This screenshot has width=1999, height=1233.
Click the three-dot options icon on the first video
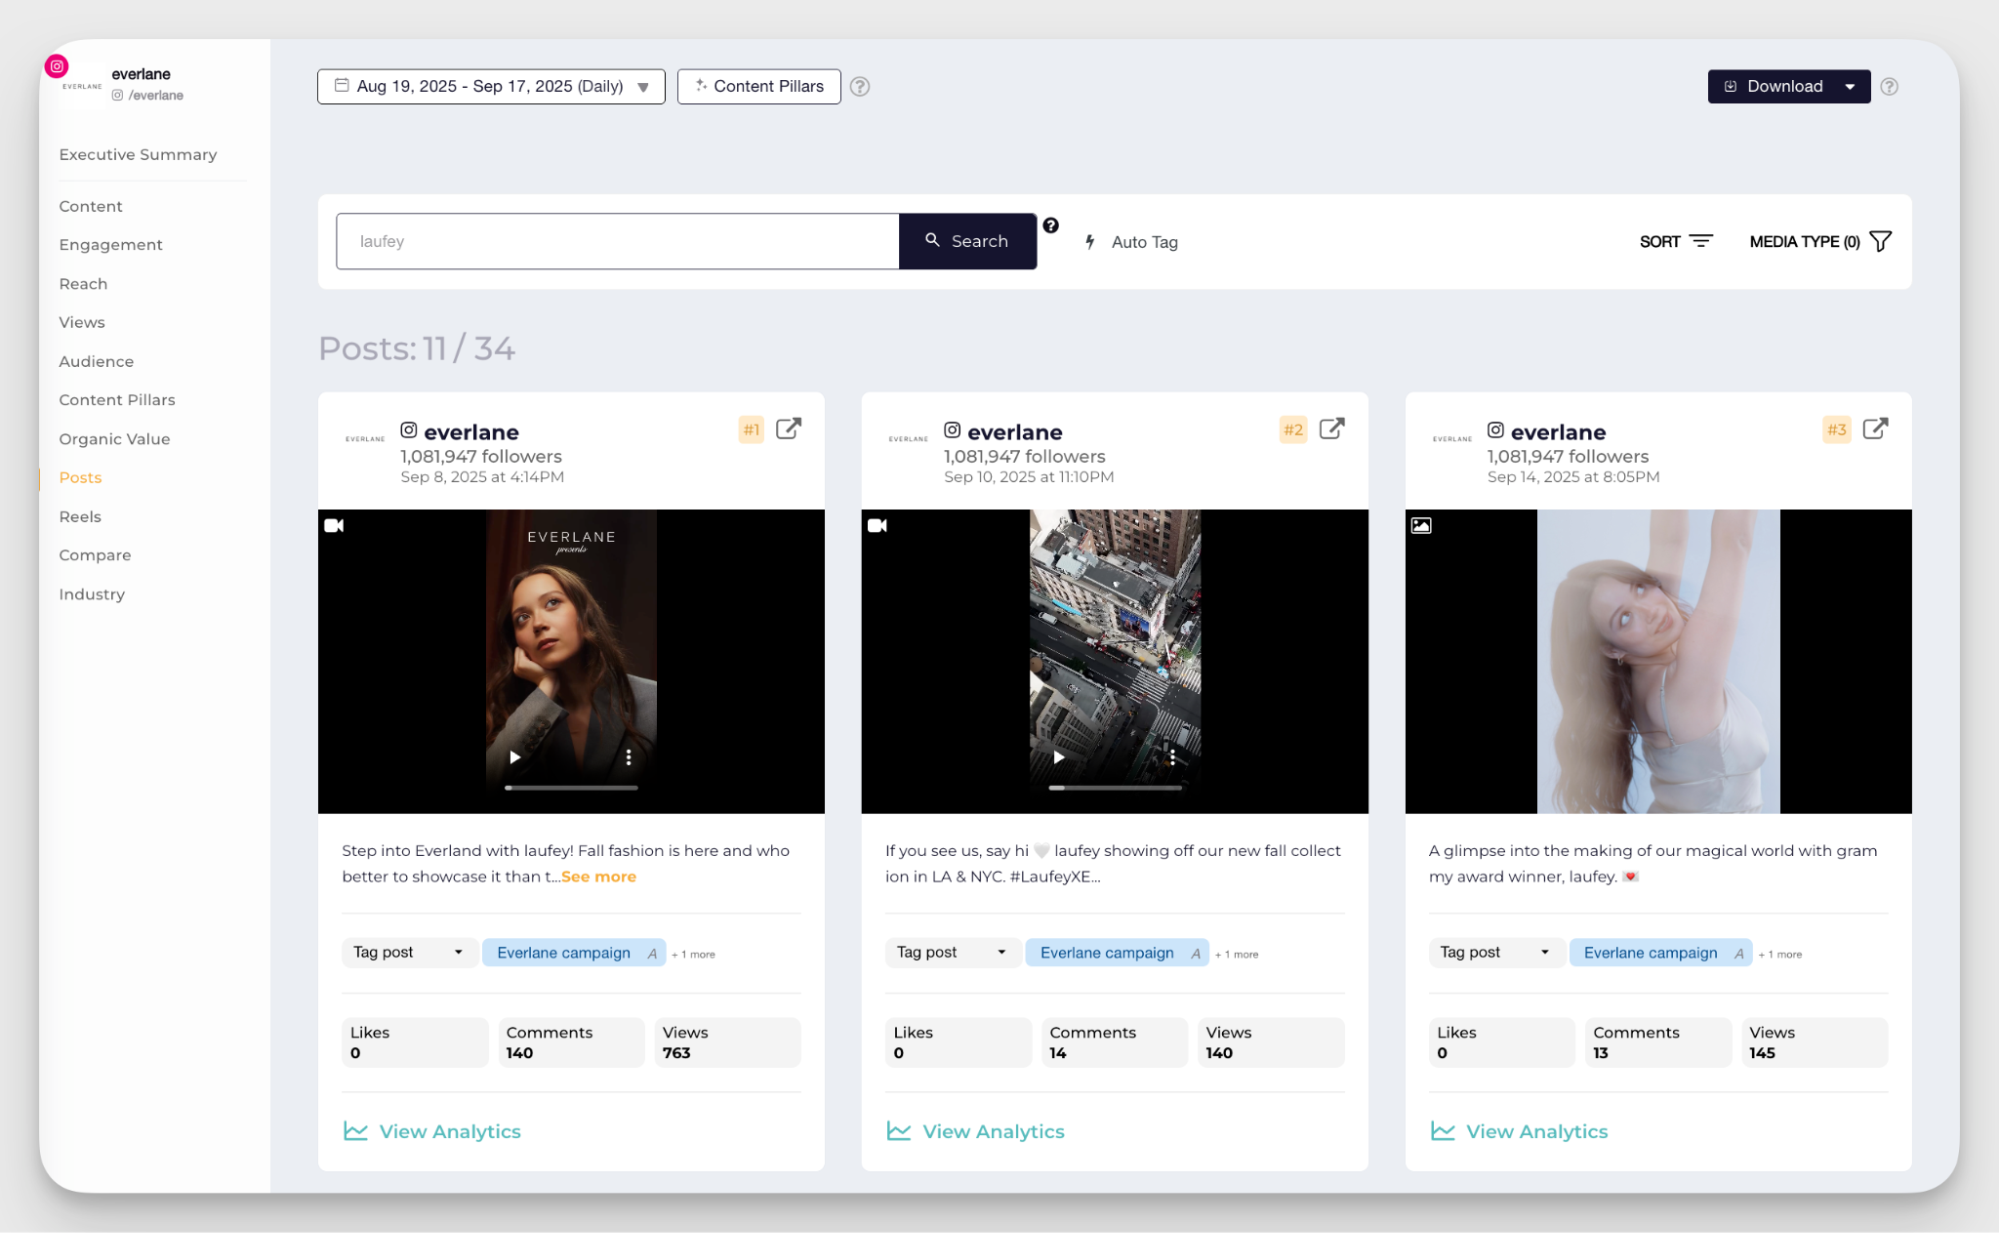628,757
